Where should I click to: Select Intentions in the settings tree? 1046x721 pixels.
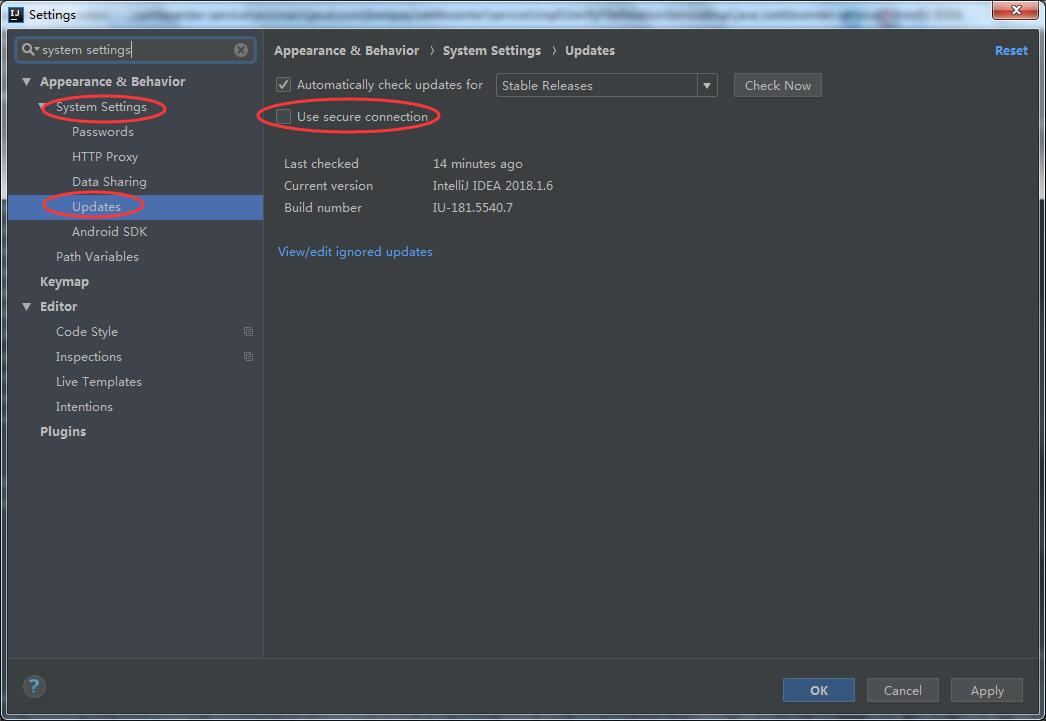84,407
